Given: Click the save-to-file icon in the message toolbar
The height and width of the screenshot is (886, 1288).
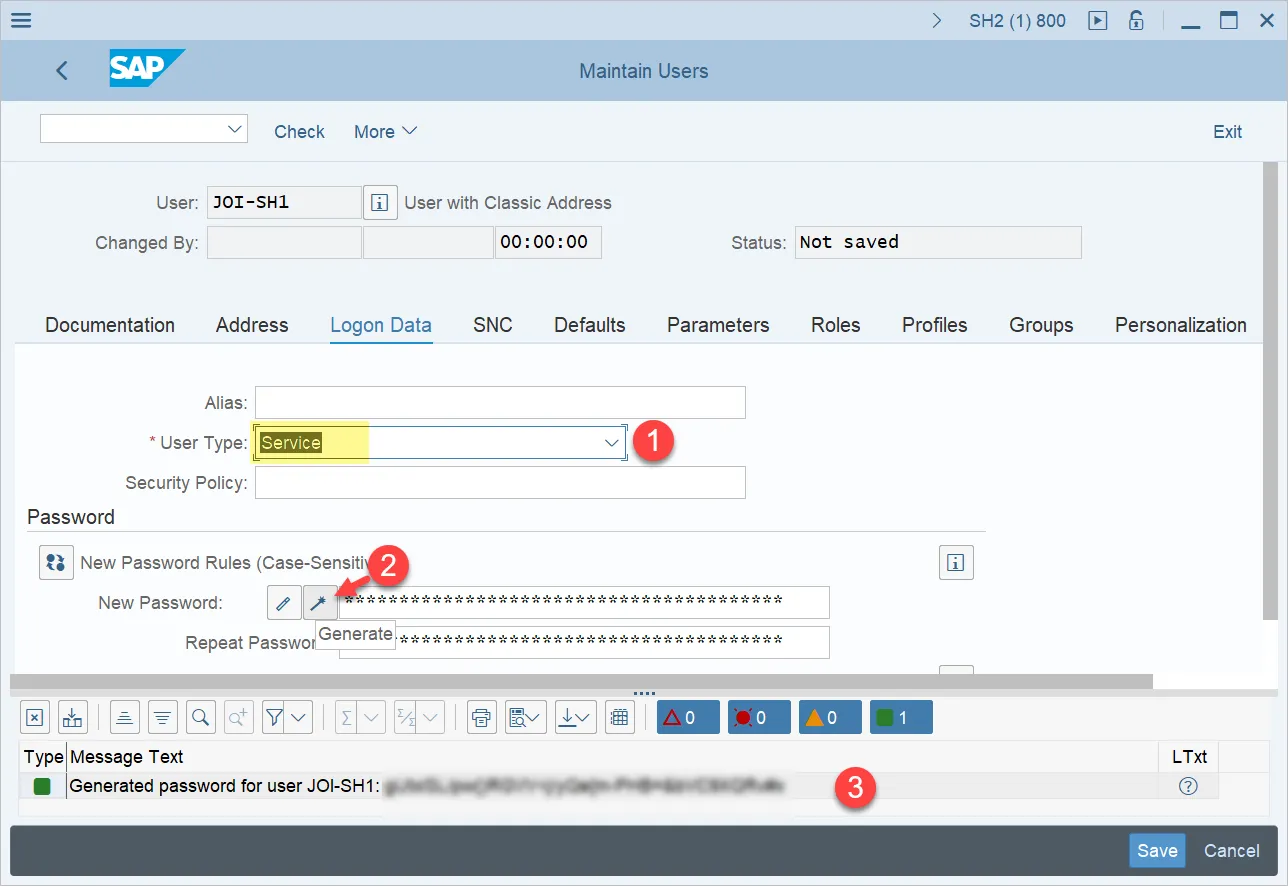Looking at the screenshot, I should coord(73,717).
